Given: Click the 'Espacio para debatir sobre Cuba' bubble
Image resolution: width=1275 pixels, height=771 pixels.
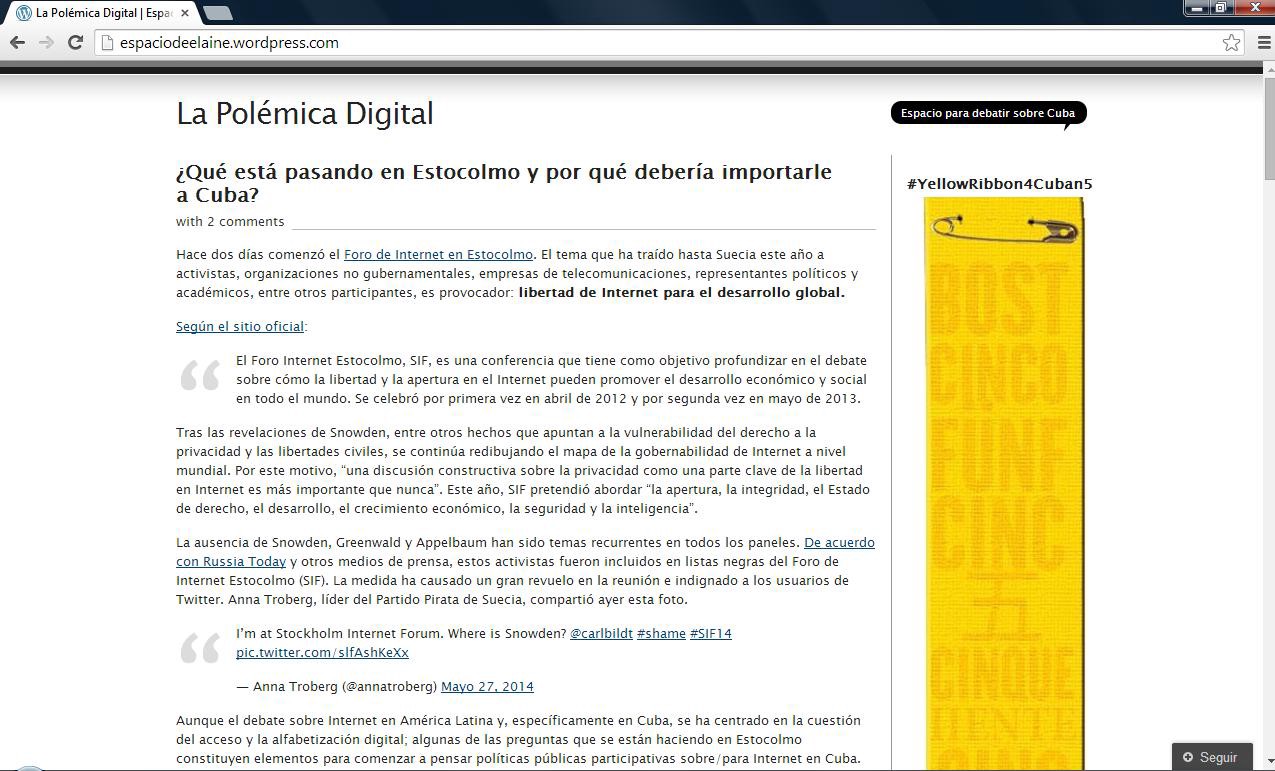Looking at the screenshot, I should (988, 113).
